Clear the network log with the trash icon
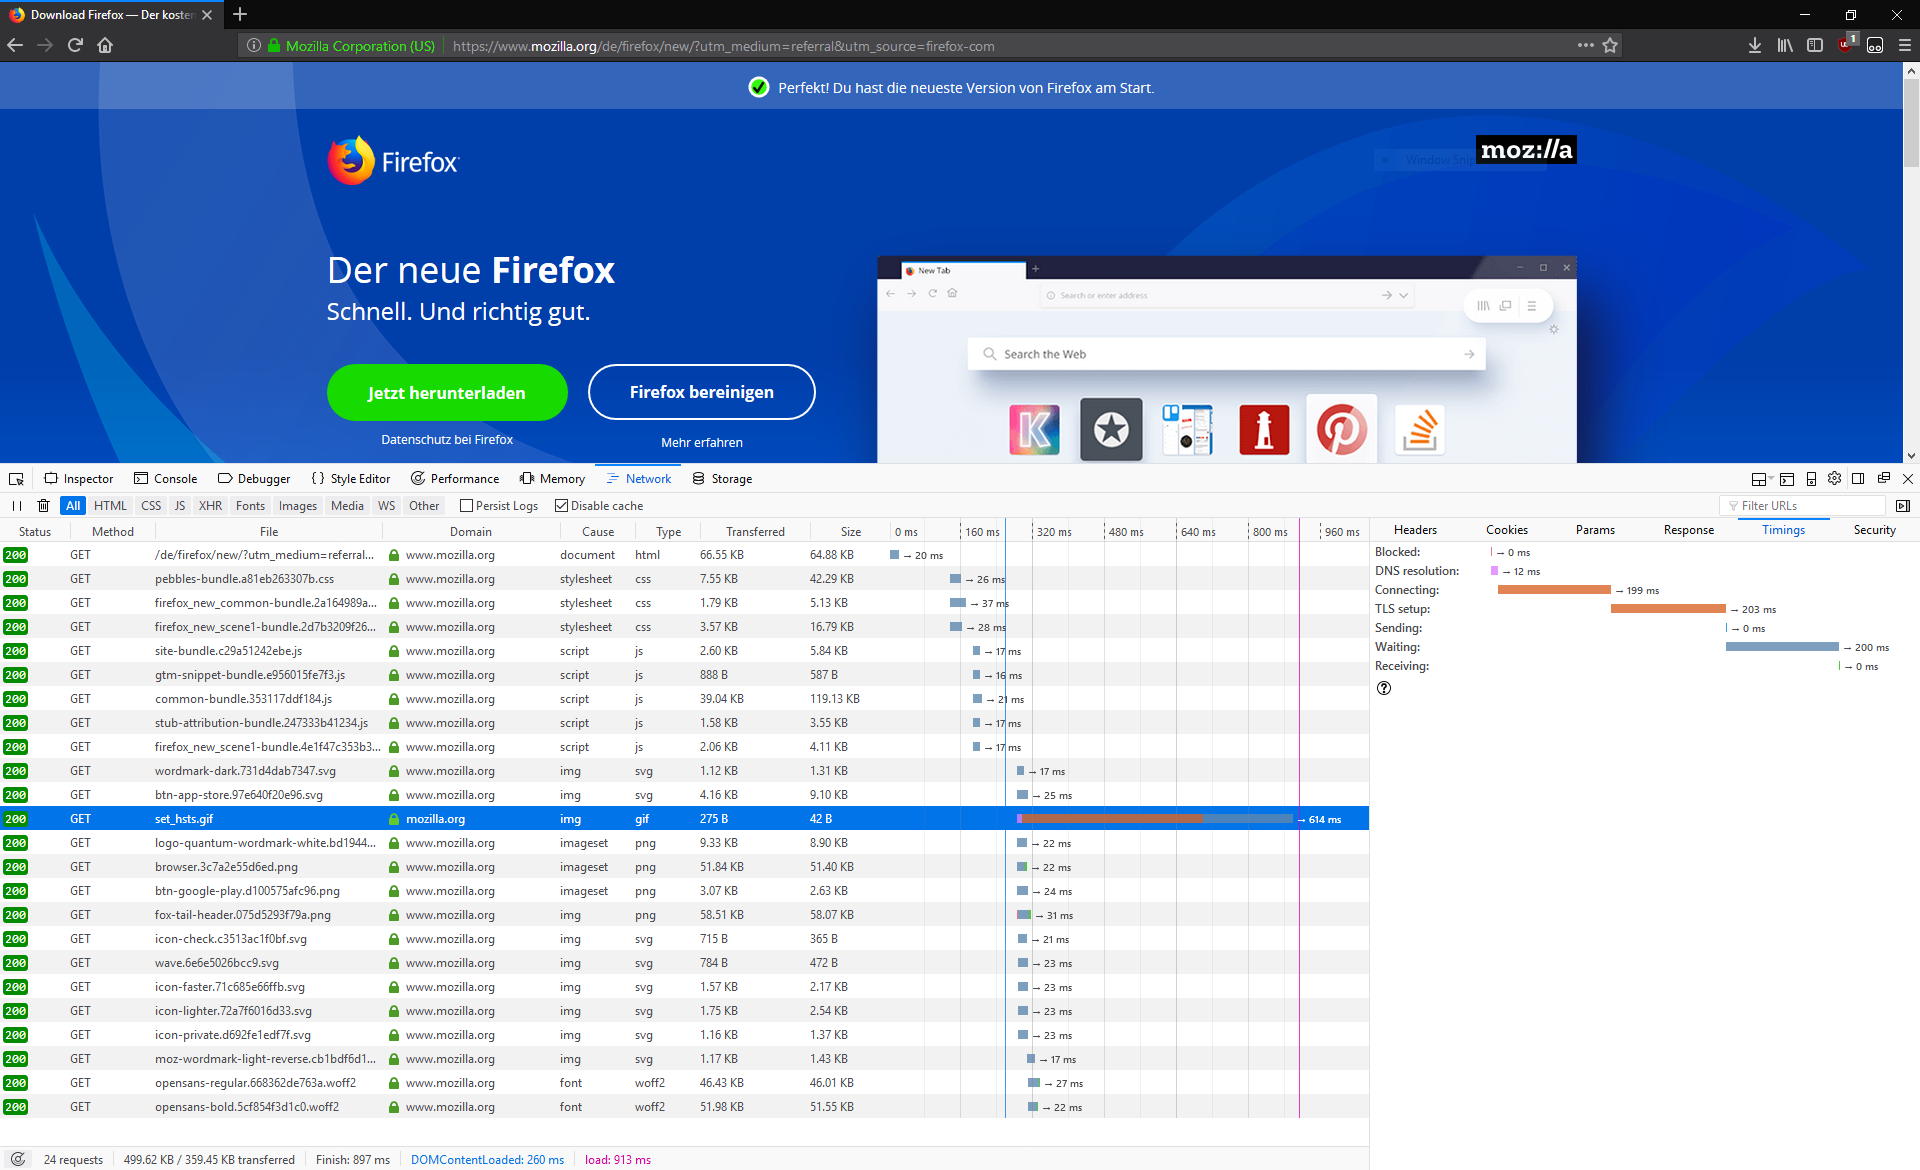1920x1170 pixels. (x=43, y=506)
